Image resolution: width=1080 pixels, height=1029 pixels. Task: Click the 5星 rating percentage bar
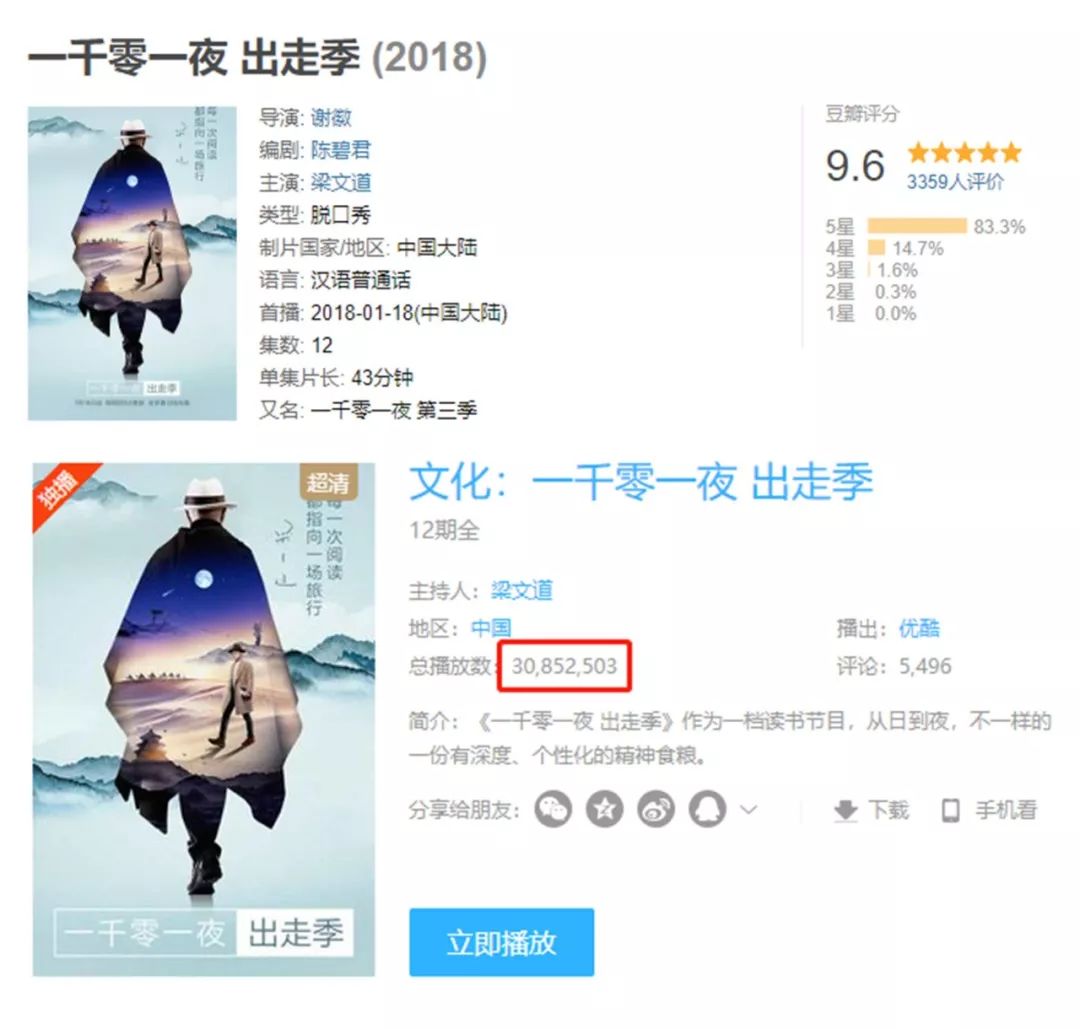point(917,226)
